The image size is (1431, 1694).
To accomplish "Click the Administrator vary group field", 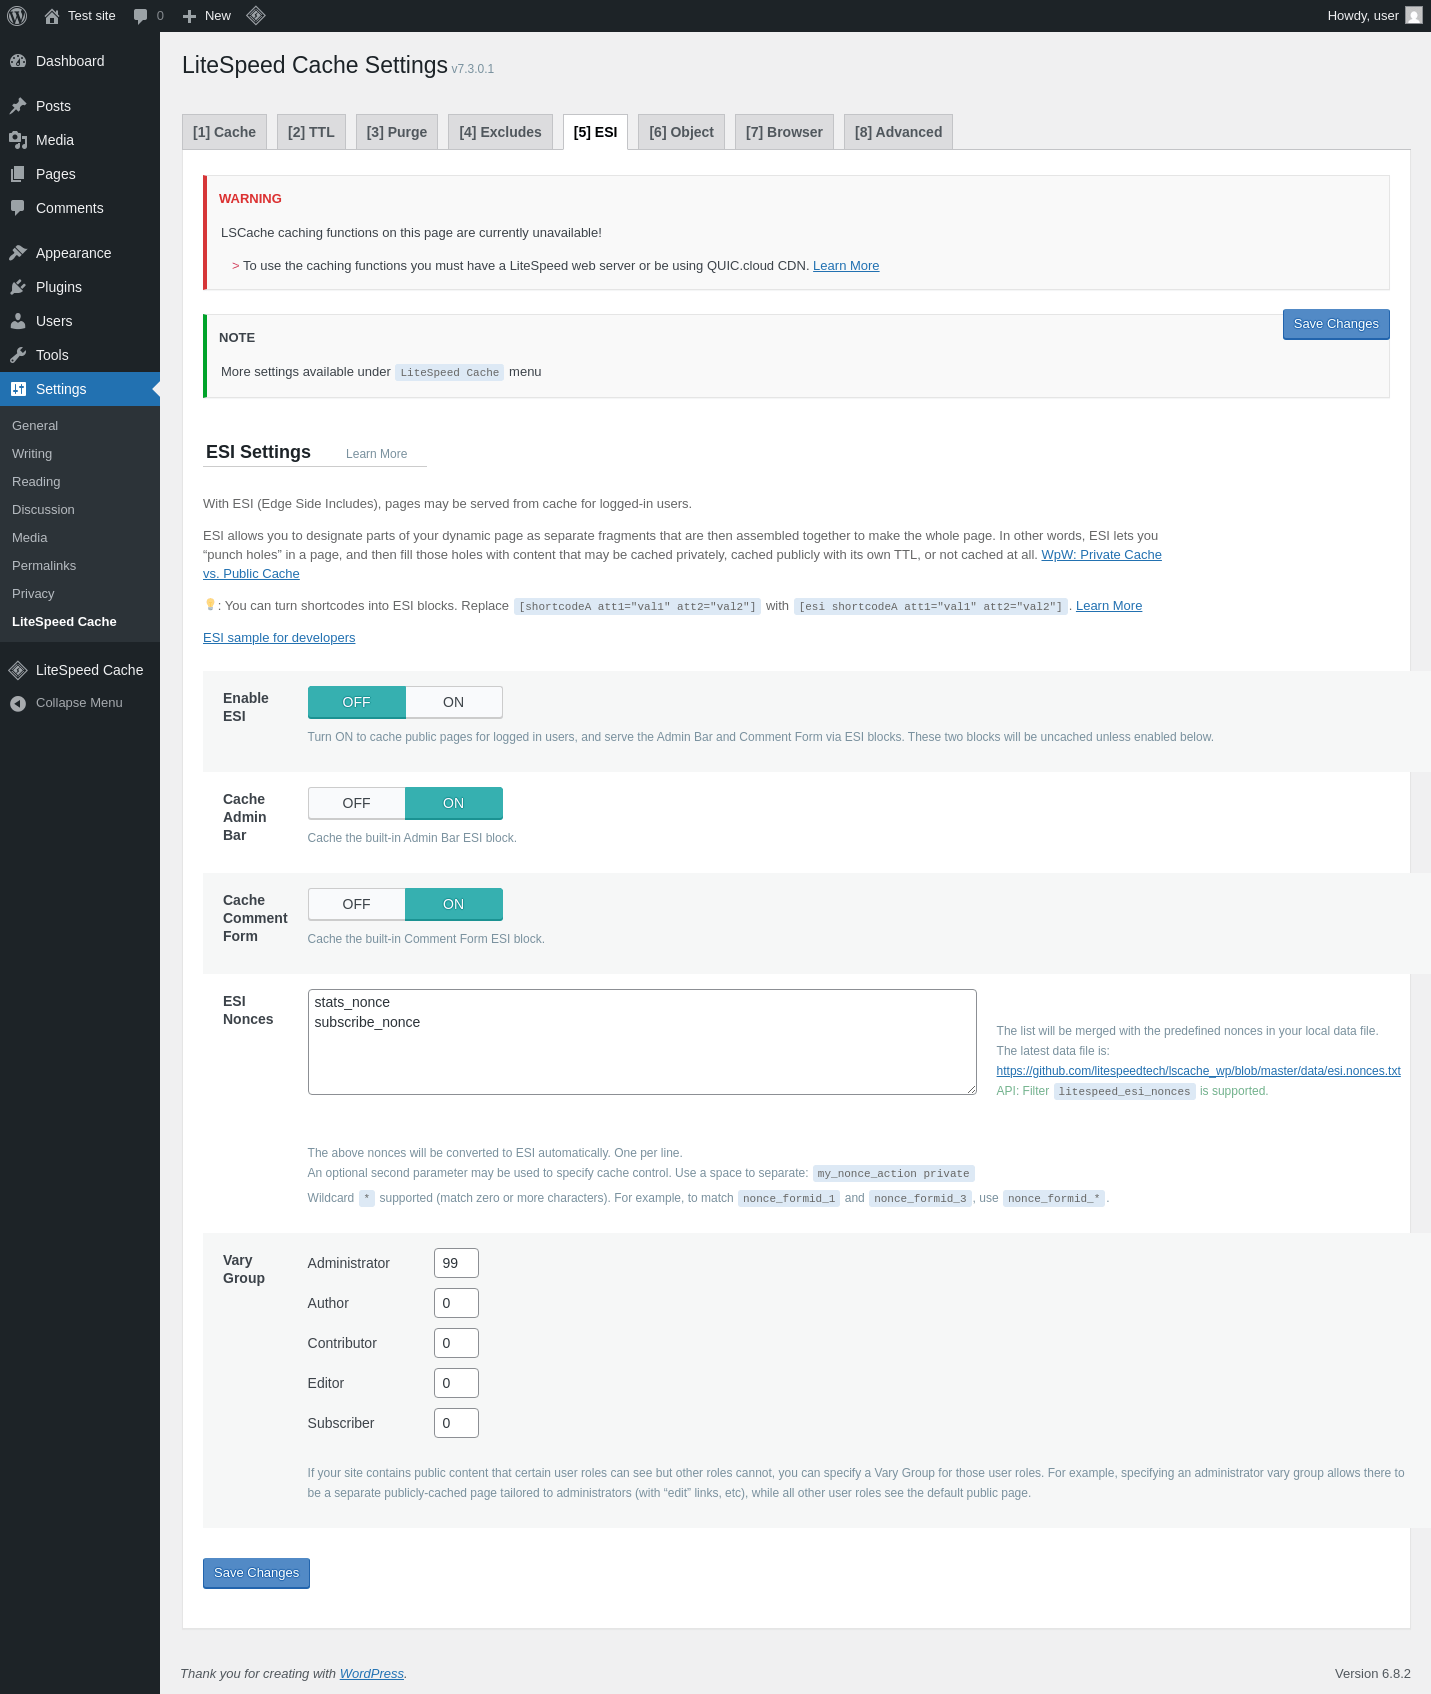I will [x=456, y=1263].
